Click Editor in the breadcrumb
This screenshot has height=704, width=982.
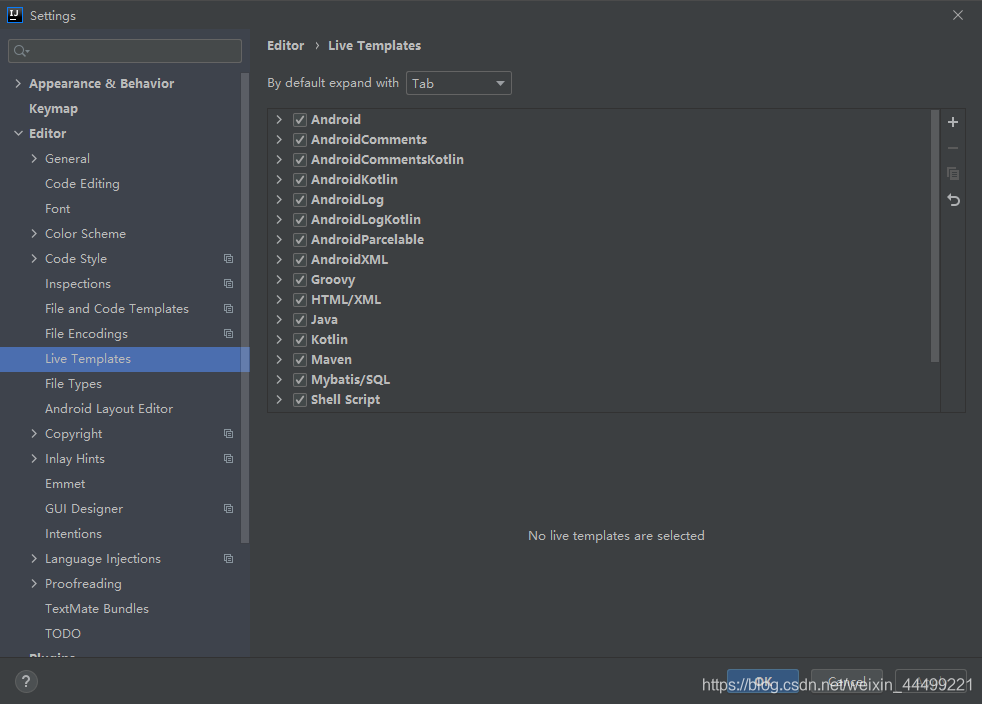[x=286, y=46]
